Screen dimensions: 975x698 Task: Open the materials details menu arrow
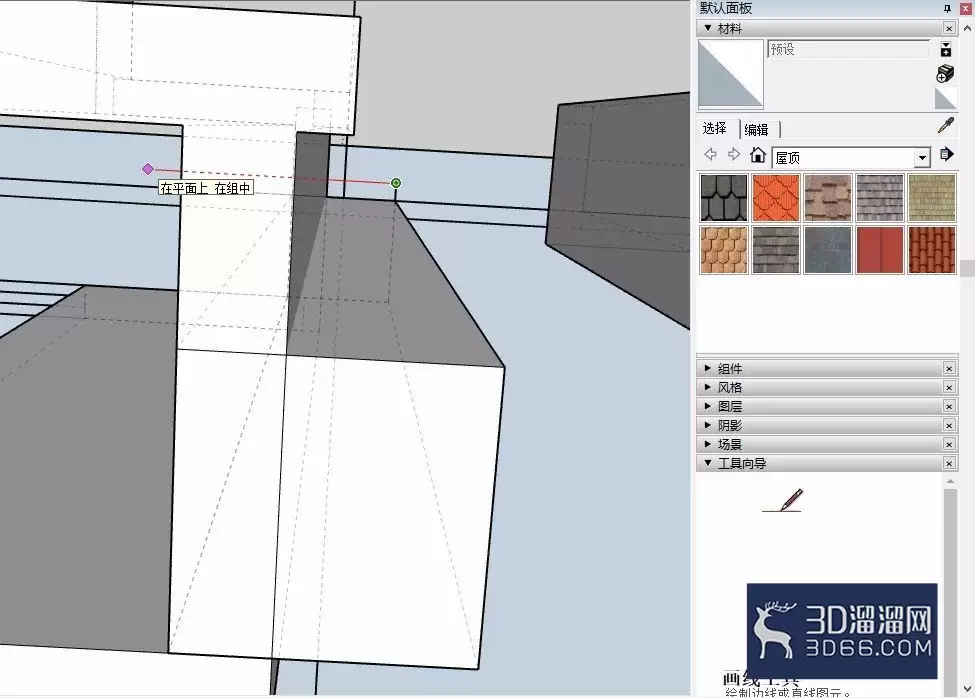947,156
